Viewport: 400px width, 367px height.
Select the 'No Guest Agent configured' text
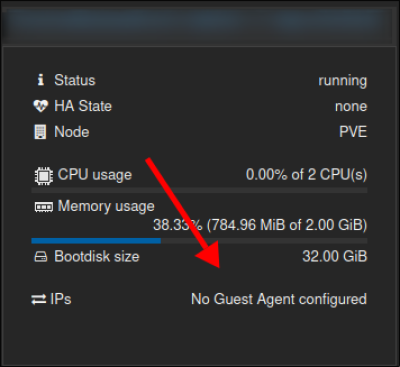point(279,299)
